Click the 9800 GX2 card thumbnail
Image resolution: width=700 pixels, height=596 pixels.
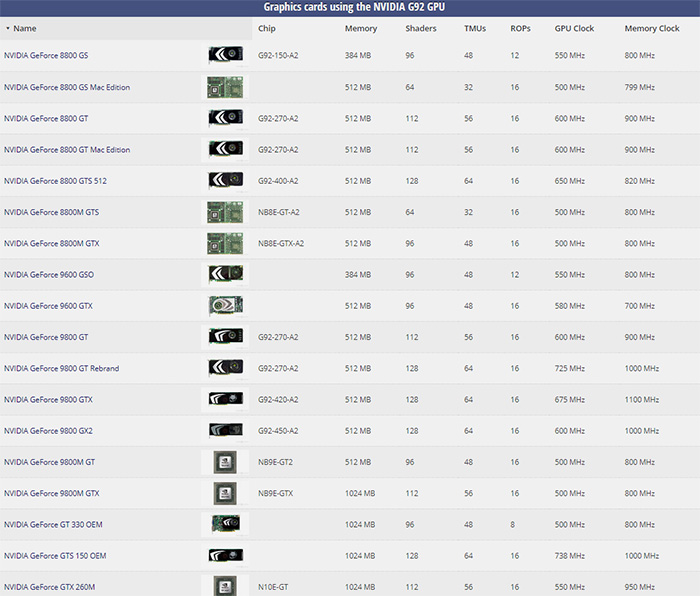click(226, 430)
